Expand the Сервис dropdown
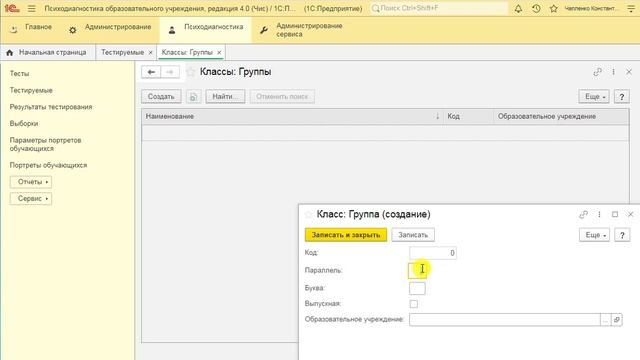640x360 pixels. [x=31, y=199]
